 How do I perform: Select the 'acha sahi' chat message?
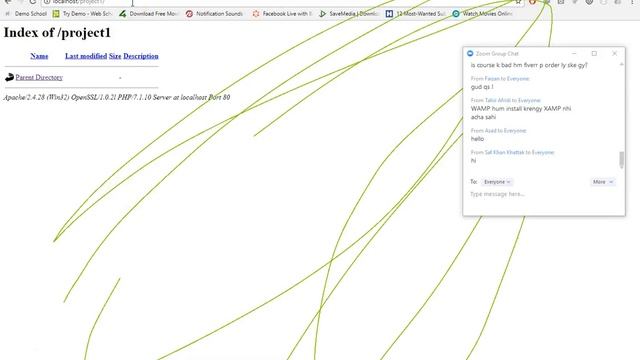(x=483, y=117)
